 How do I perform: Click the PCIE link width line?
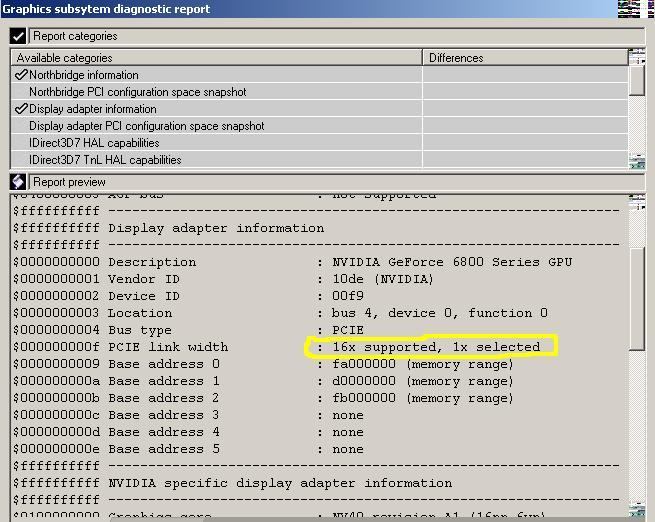(x=277, y=347)
